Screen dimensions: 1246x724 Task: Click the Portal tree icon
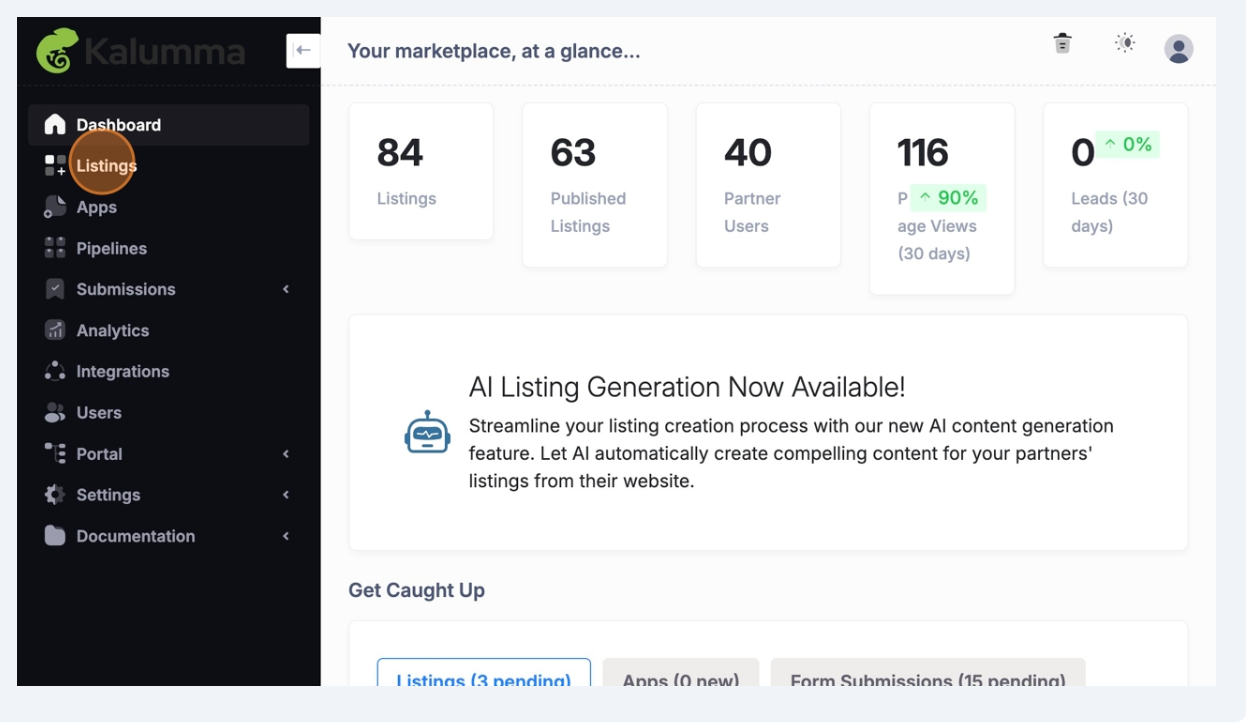(x=55, y=453)
